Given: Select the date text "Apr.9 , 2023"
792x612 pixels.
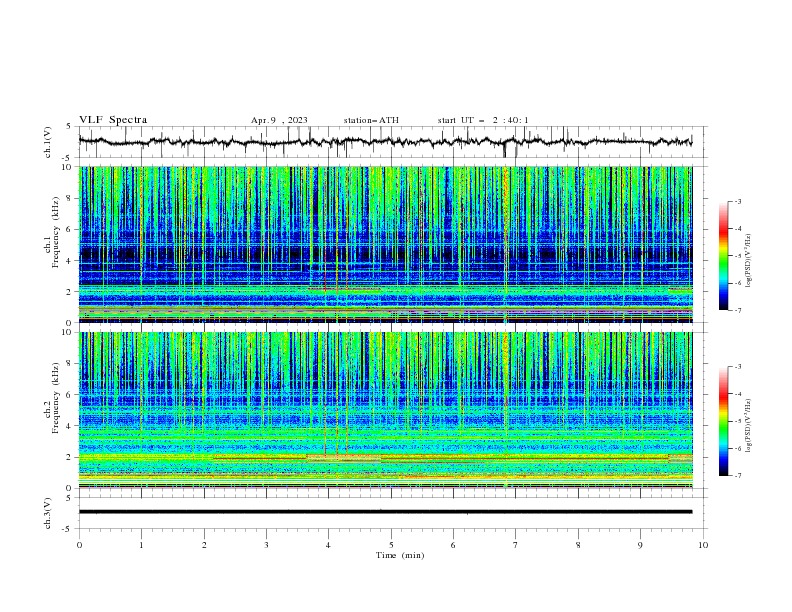Looking at the screenshot, I should 279,120.
